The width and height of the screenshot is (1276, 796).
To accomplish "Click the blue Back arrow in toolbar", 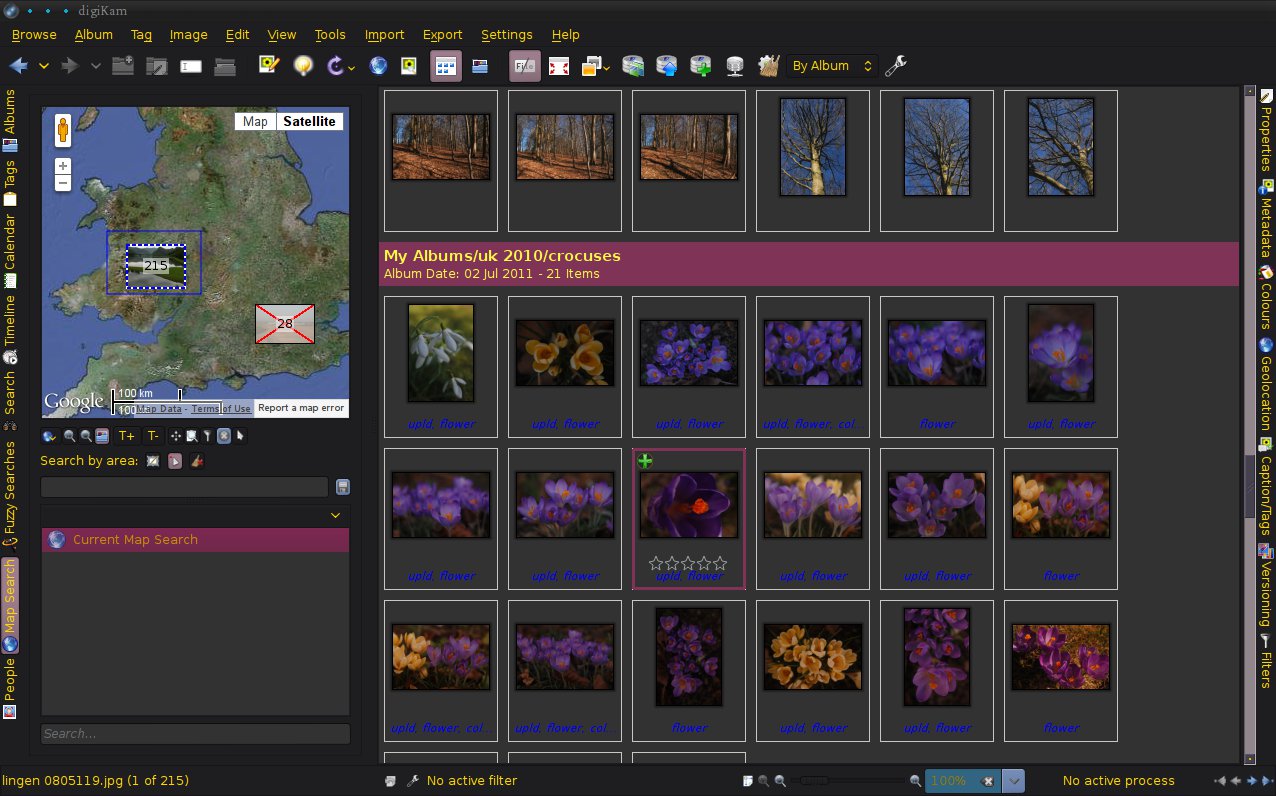I will 19,66.
